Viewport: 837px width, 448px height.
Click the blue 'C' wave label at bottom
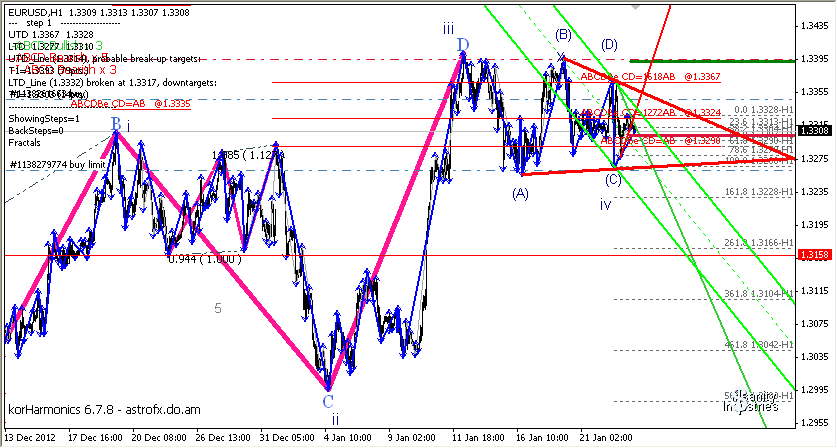(x=327, y=401)
